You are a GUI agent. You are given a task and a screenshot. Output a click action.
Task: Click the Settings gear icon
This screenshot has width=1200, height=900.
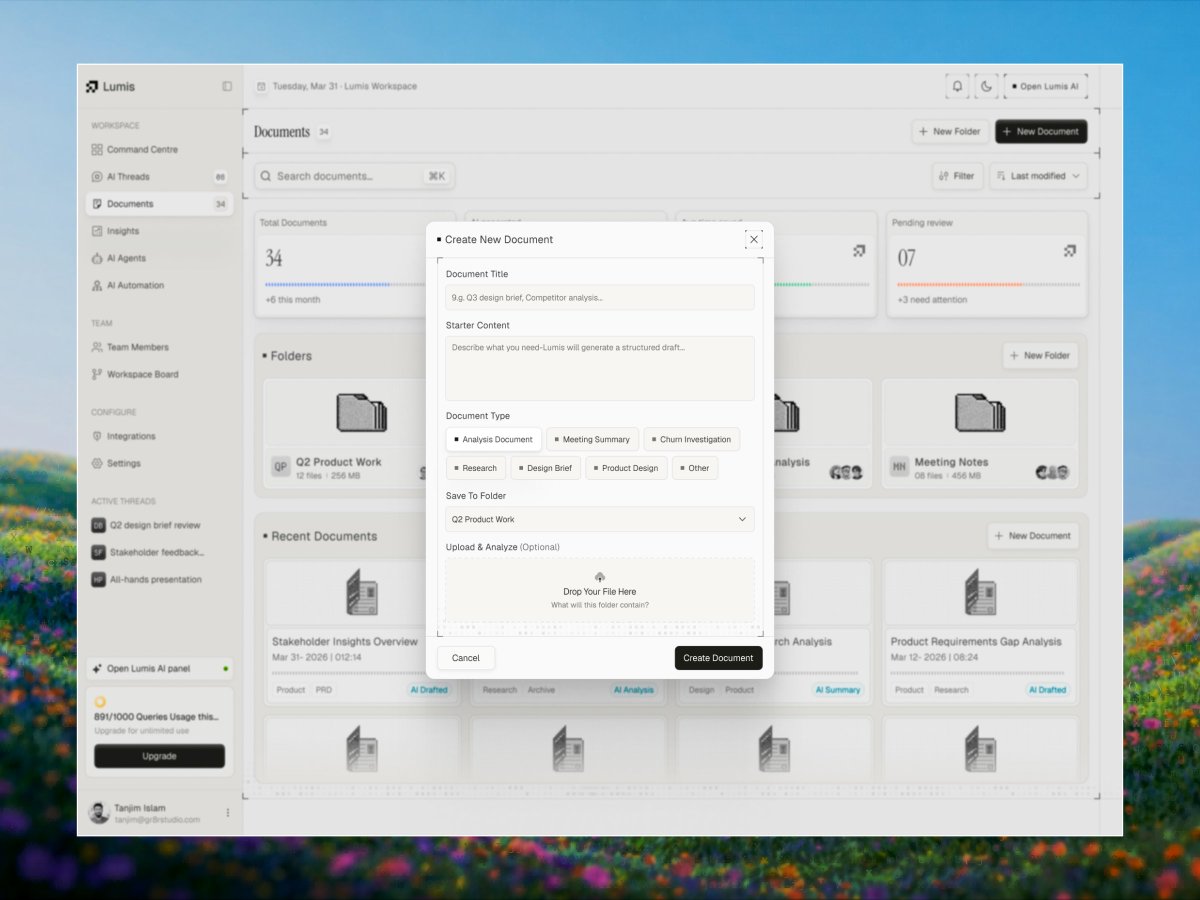(97, 463)
